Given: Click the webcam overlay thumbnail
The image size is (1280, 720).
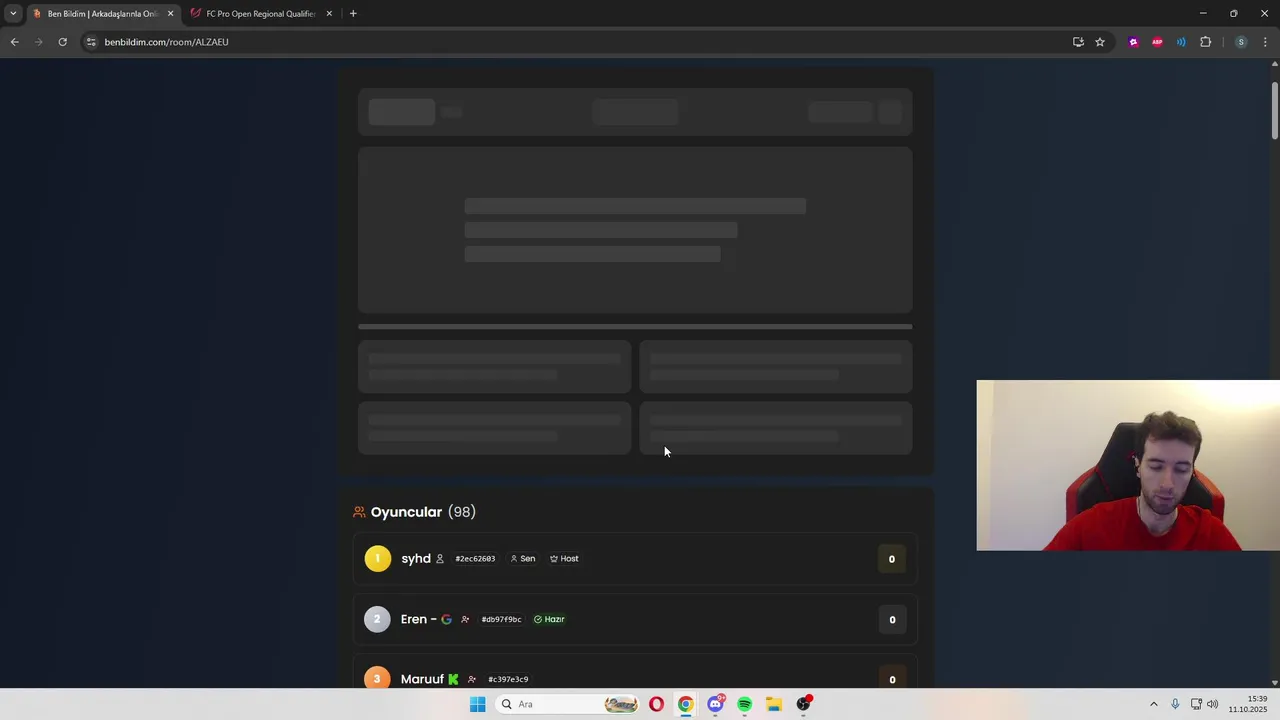Looking at the screenshot, I should click(1128, 465).
